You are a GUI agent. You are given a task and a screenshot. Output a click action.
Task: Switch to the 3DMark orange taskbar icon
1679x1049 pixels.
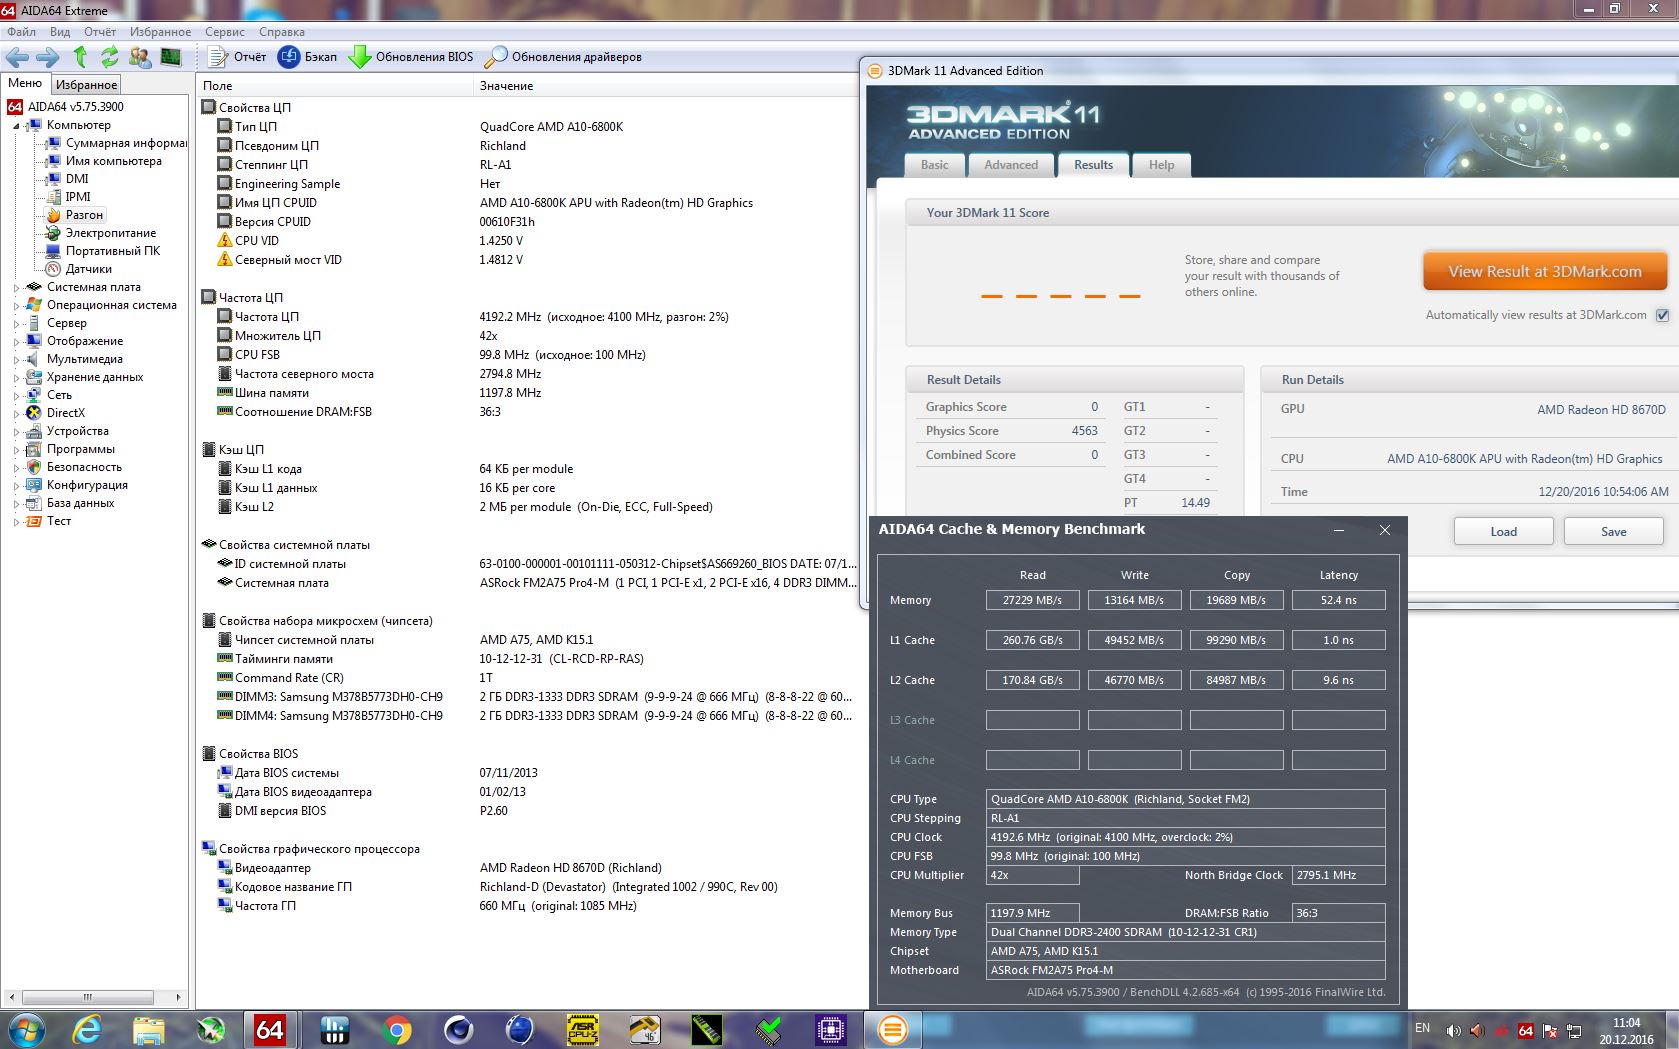tap(892, 1029)
